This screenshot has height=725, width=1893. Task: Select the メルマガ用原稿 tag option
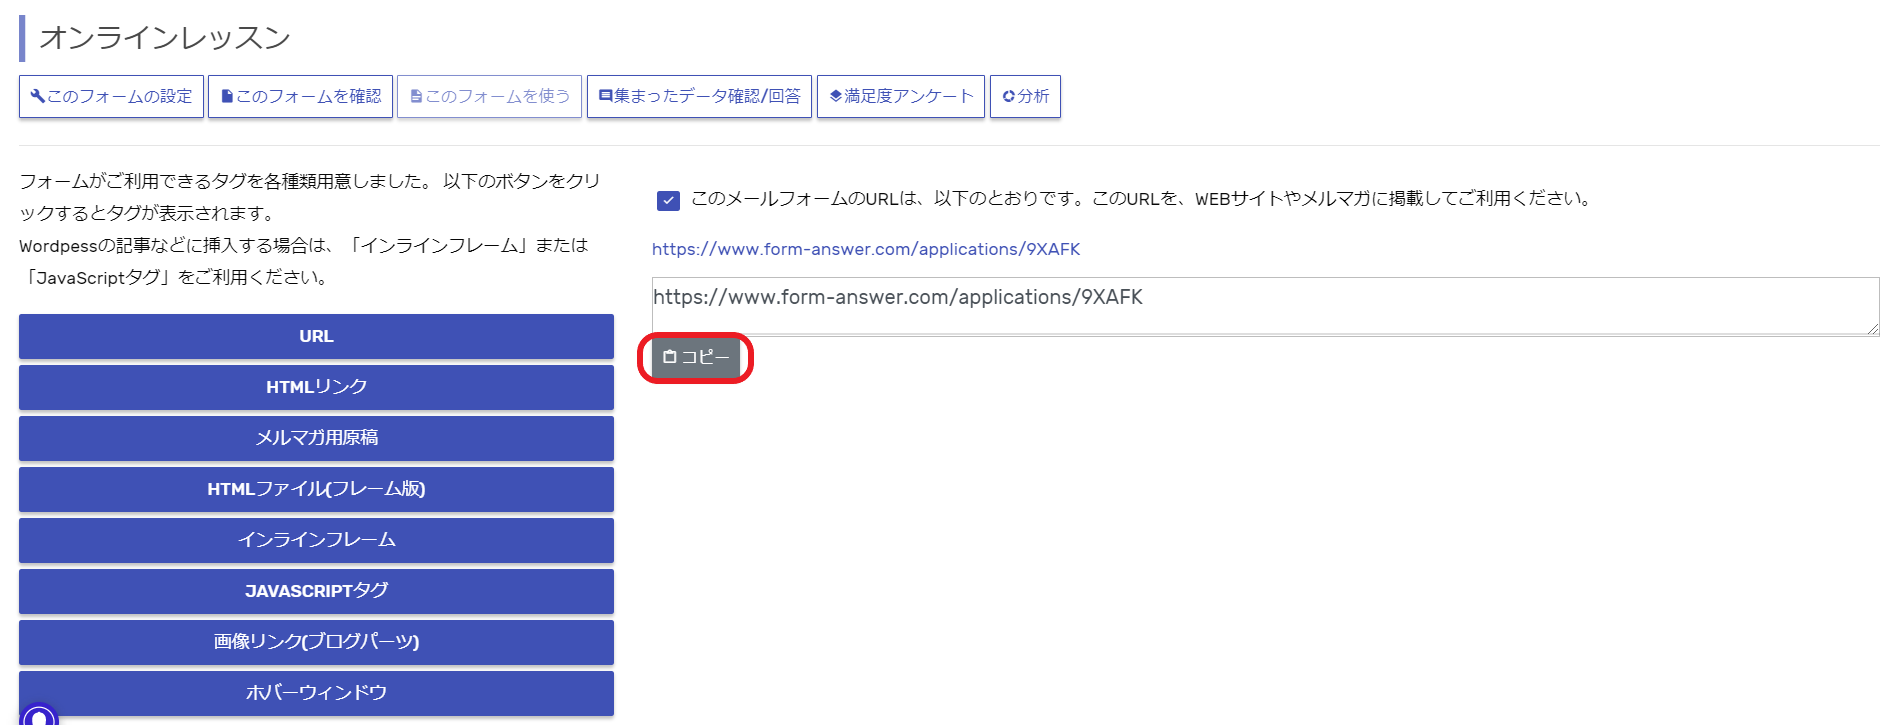click(316, 439)
